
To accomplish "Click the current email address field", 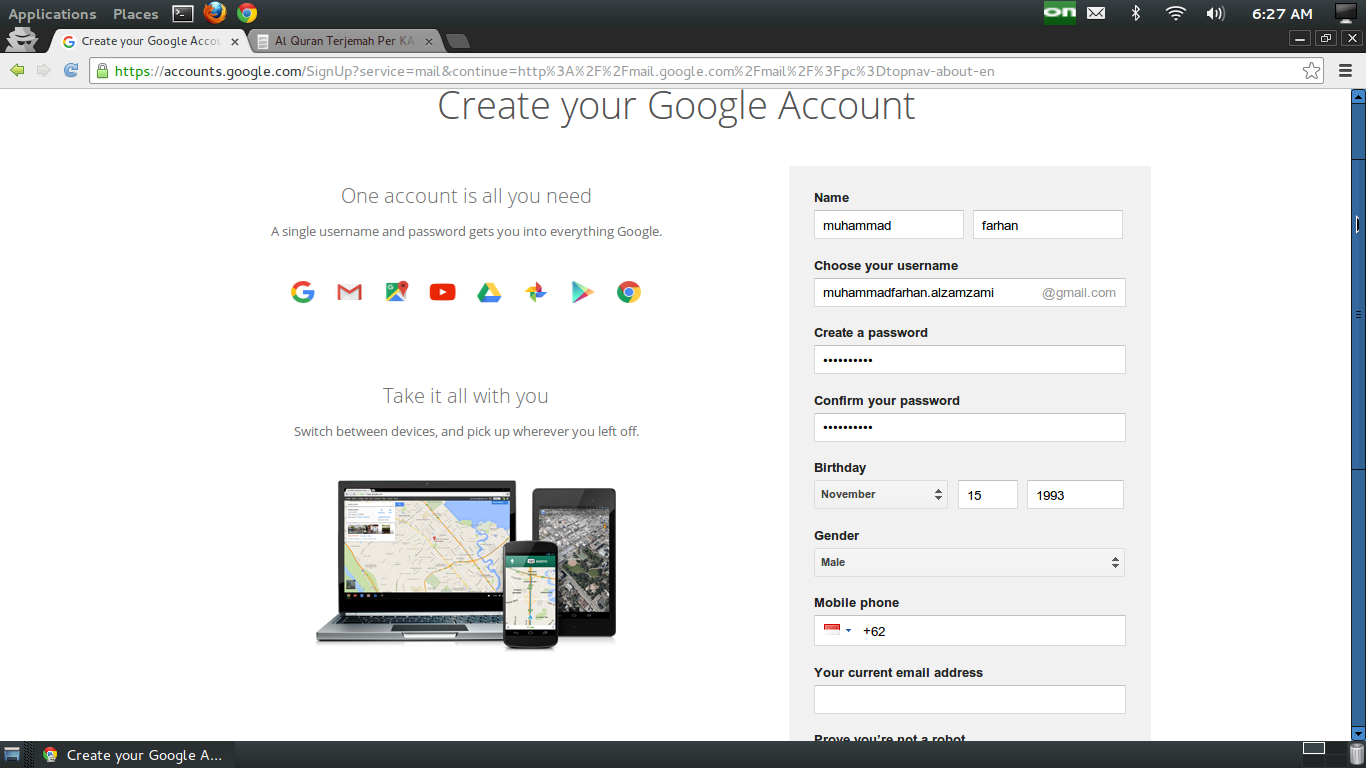I will coord(970,699).
